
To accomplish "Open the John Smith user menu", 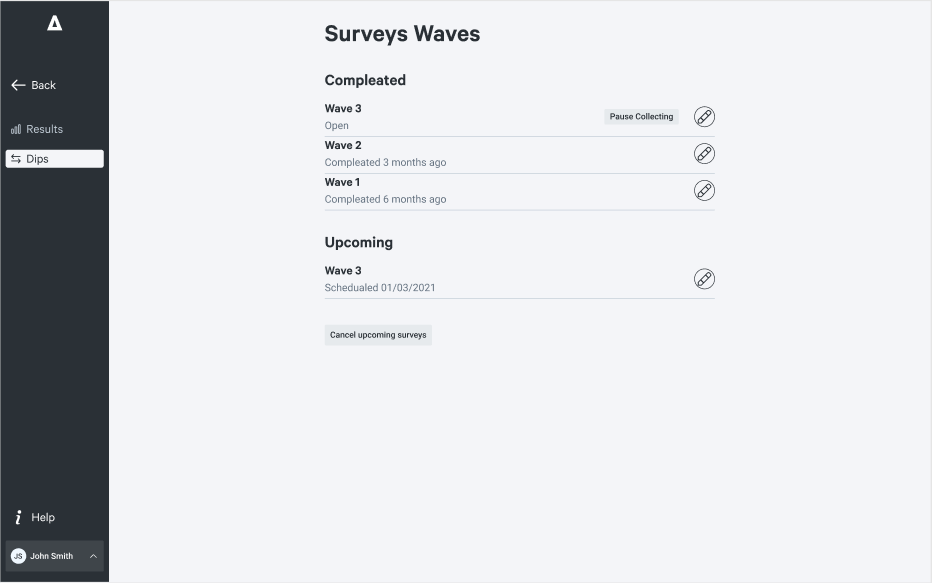I will [x=55, y=556].
